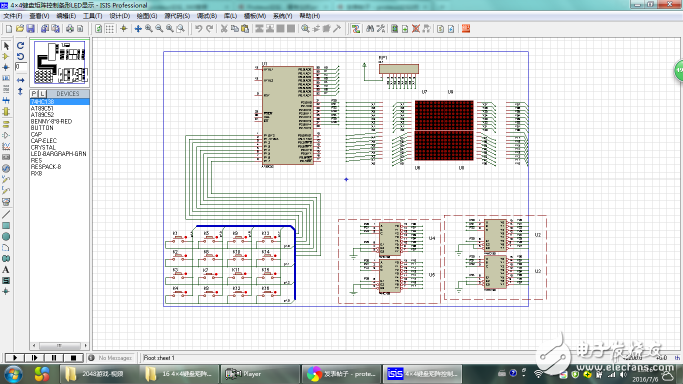The height and width of the screenshot is (384, 683).
Task: Click the L library button
Action: (x=42, y=94)
